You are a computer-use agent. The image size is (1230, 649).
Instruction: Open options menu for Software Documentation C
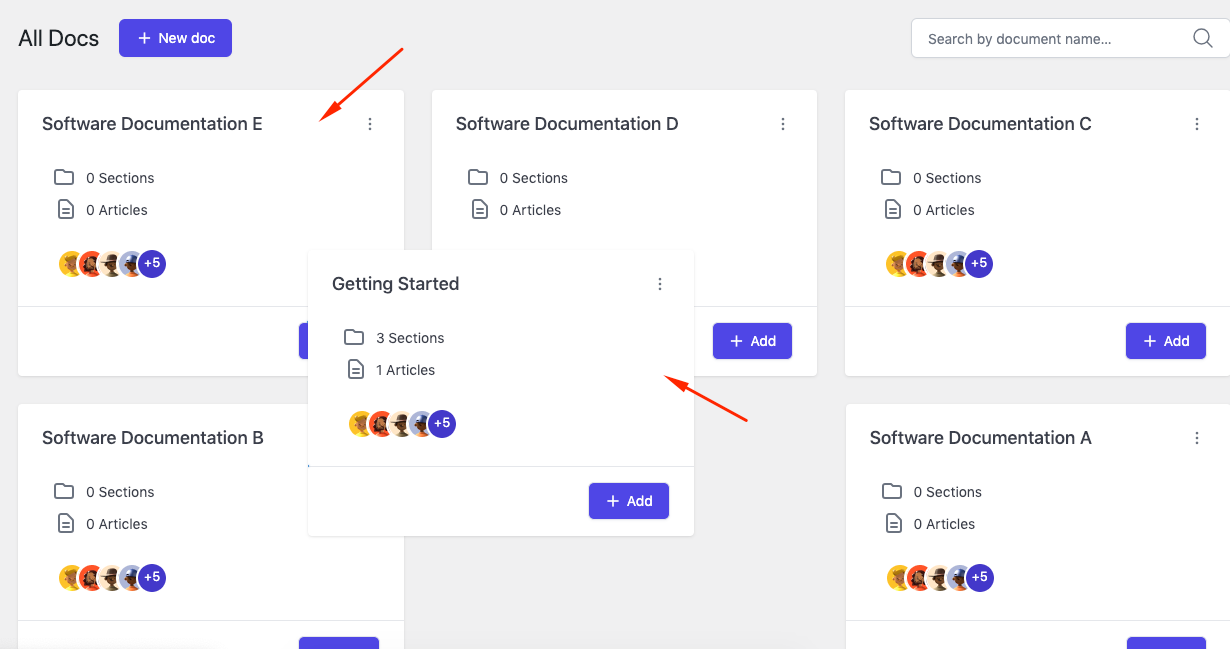tap(1197, 124)
